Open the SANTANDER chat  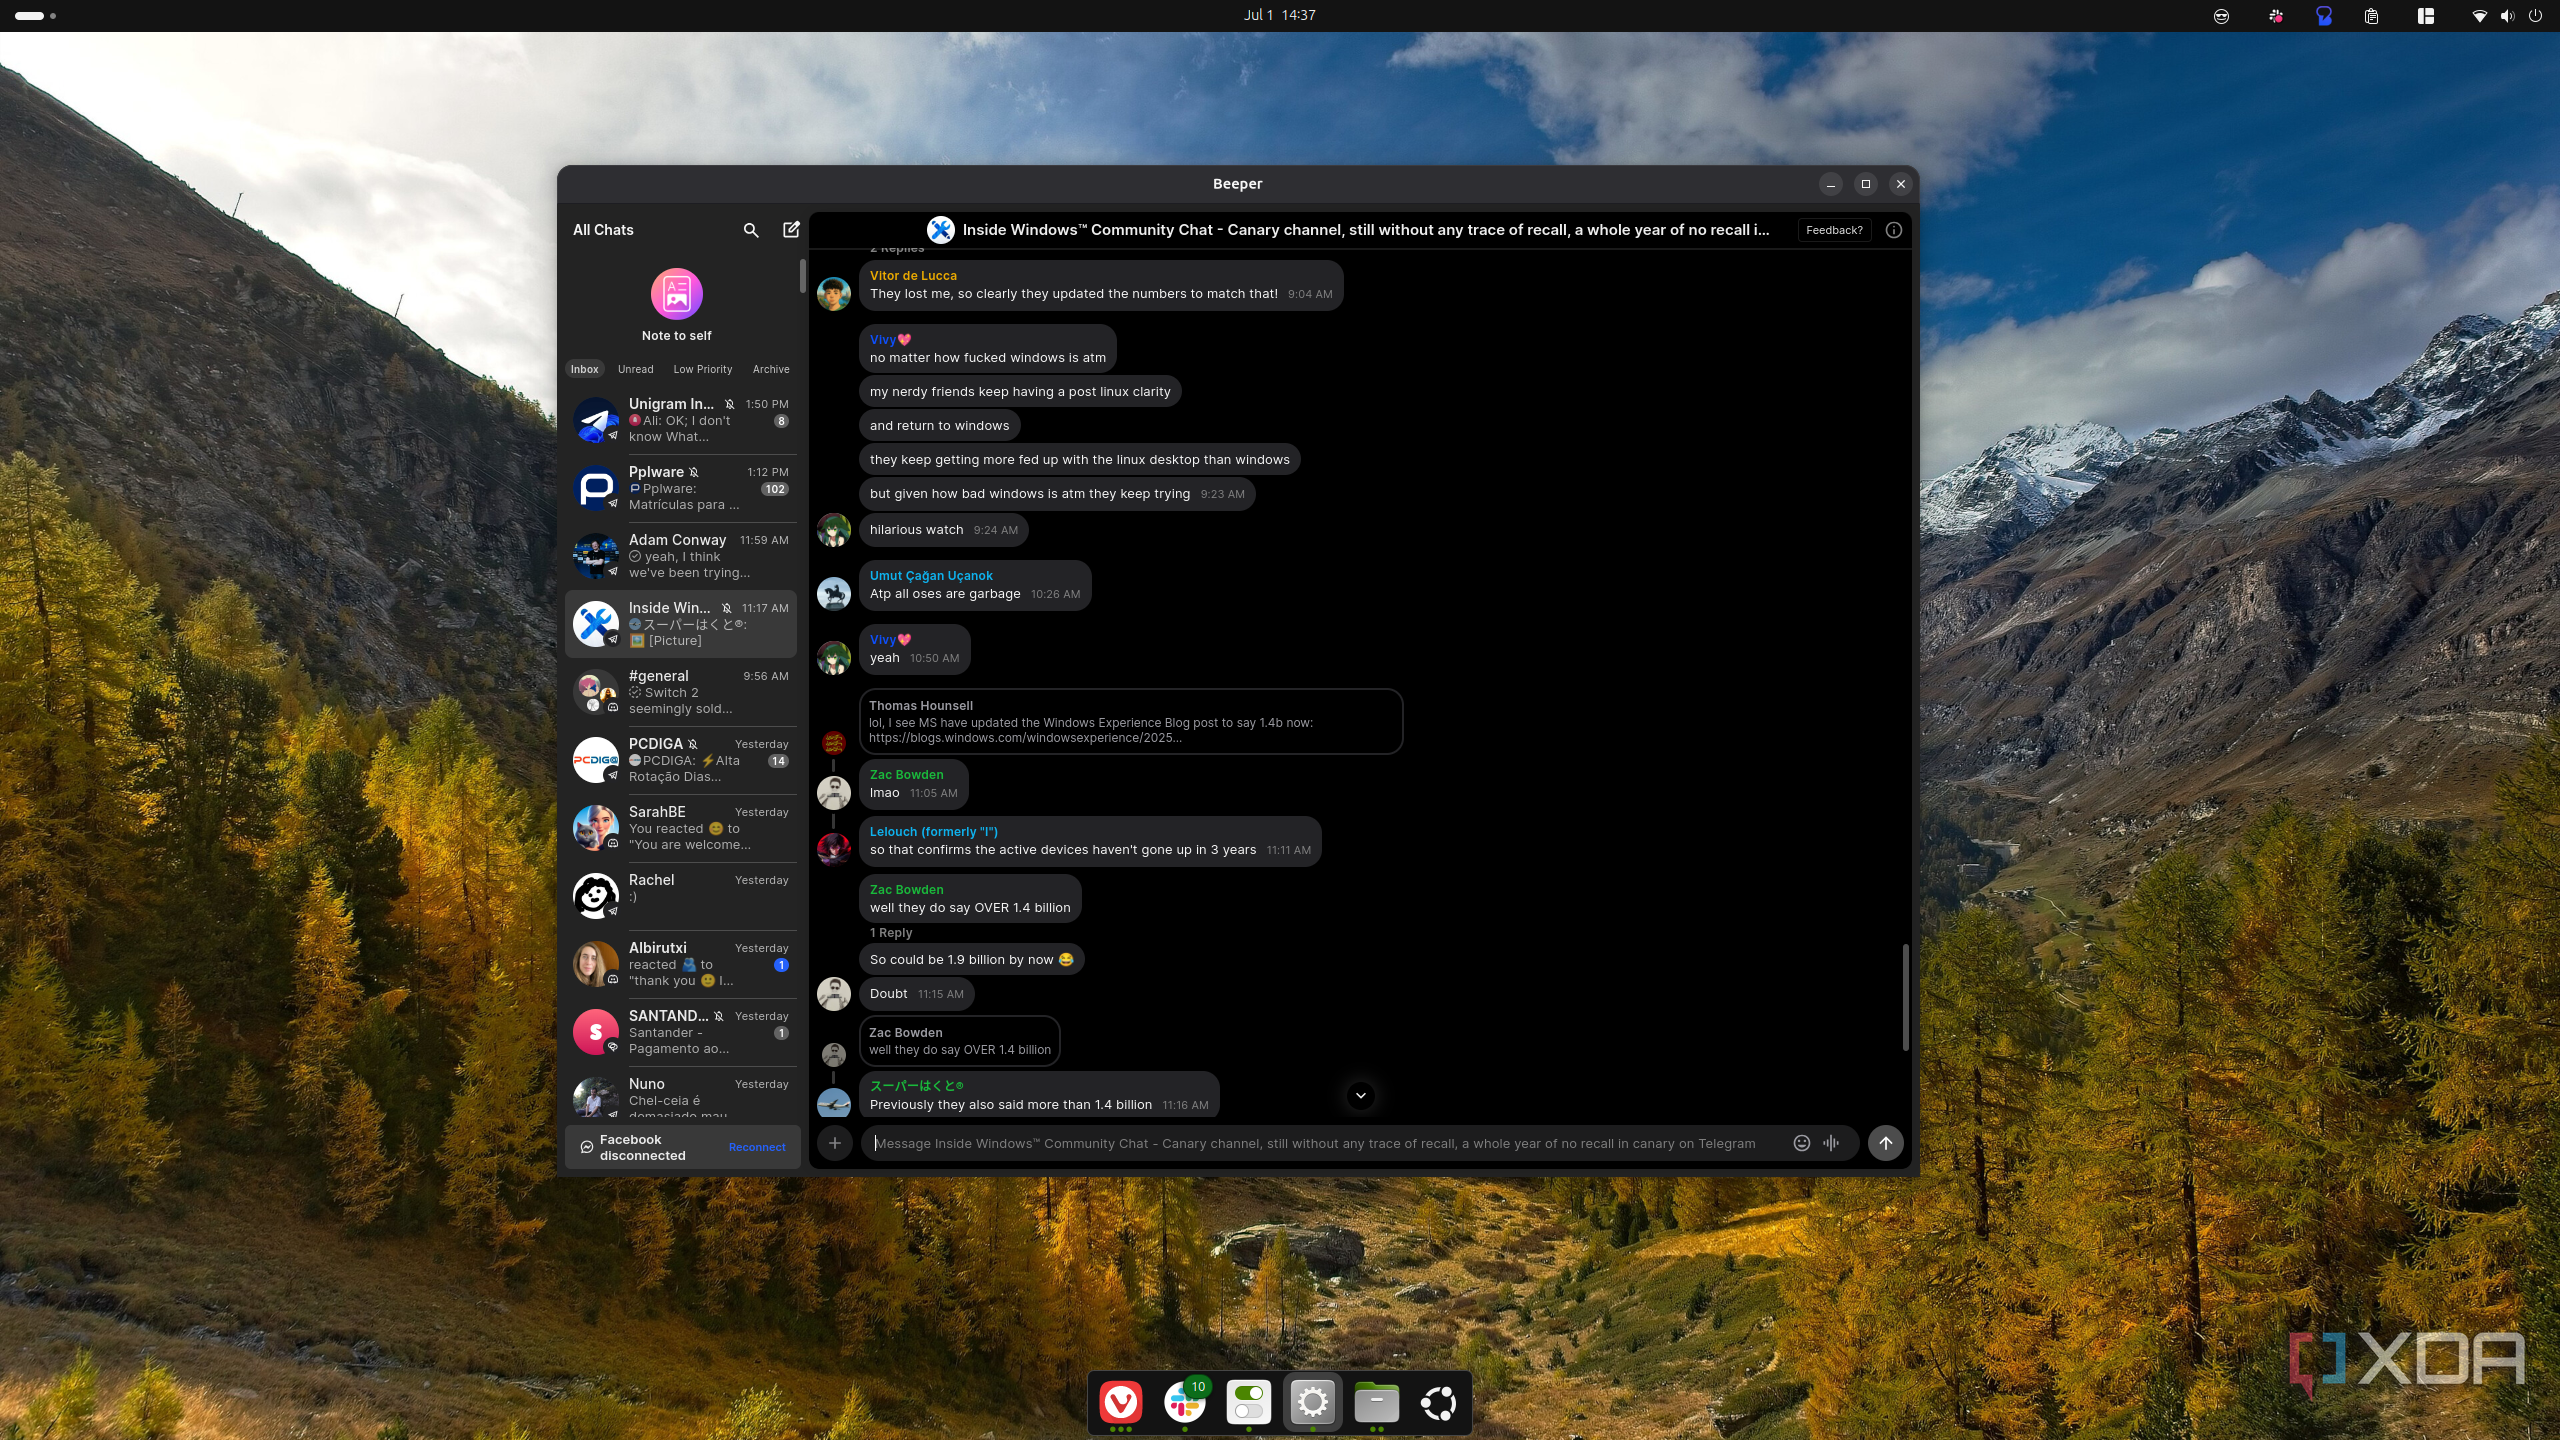tap(681, 1032)
